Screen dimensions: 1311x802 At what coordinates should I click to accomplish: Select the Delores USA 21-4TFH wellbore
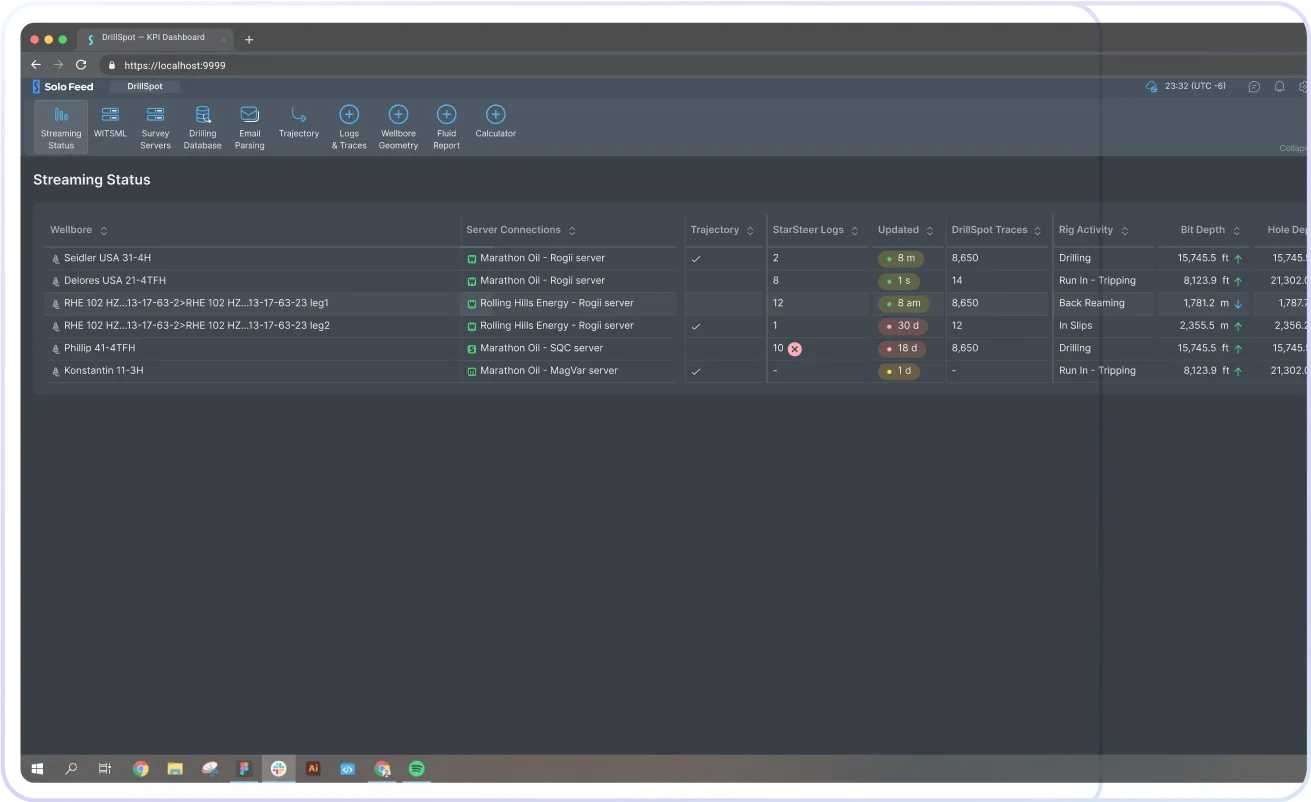[115, 281]
